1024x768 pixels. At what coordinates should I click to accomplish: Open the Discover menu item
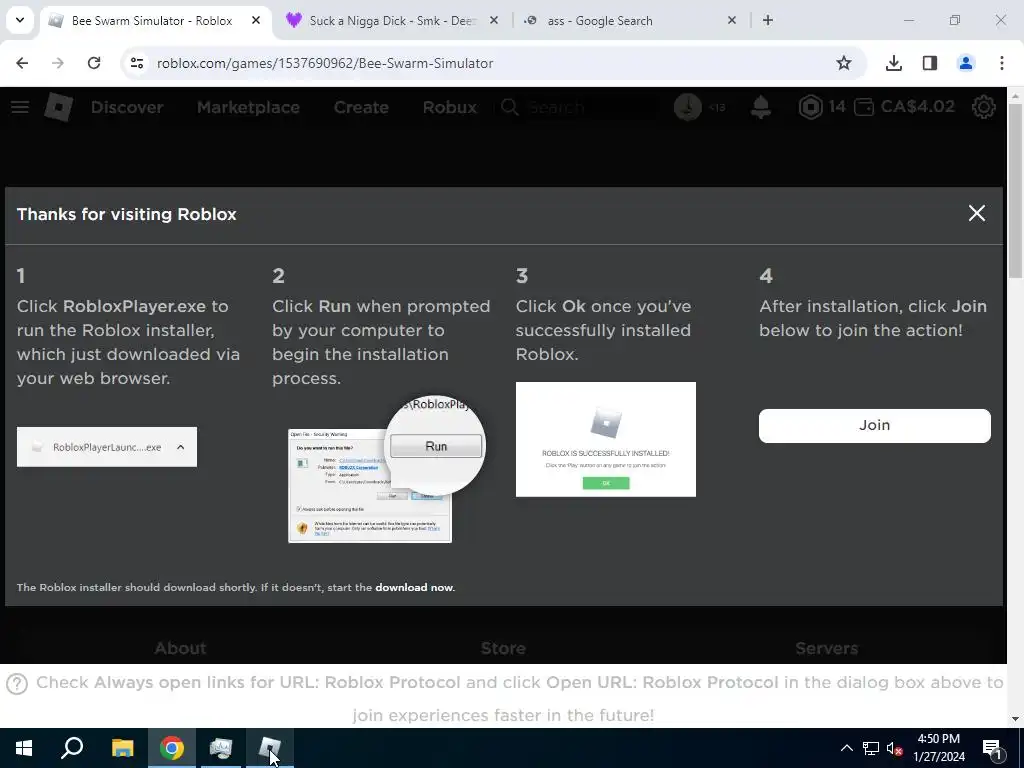click(x=127, y=107)
